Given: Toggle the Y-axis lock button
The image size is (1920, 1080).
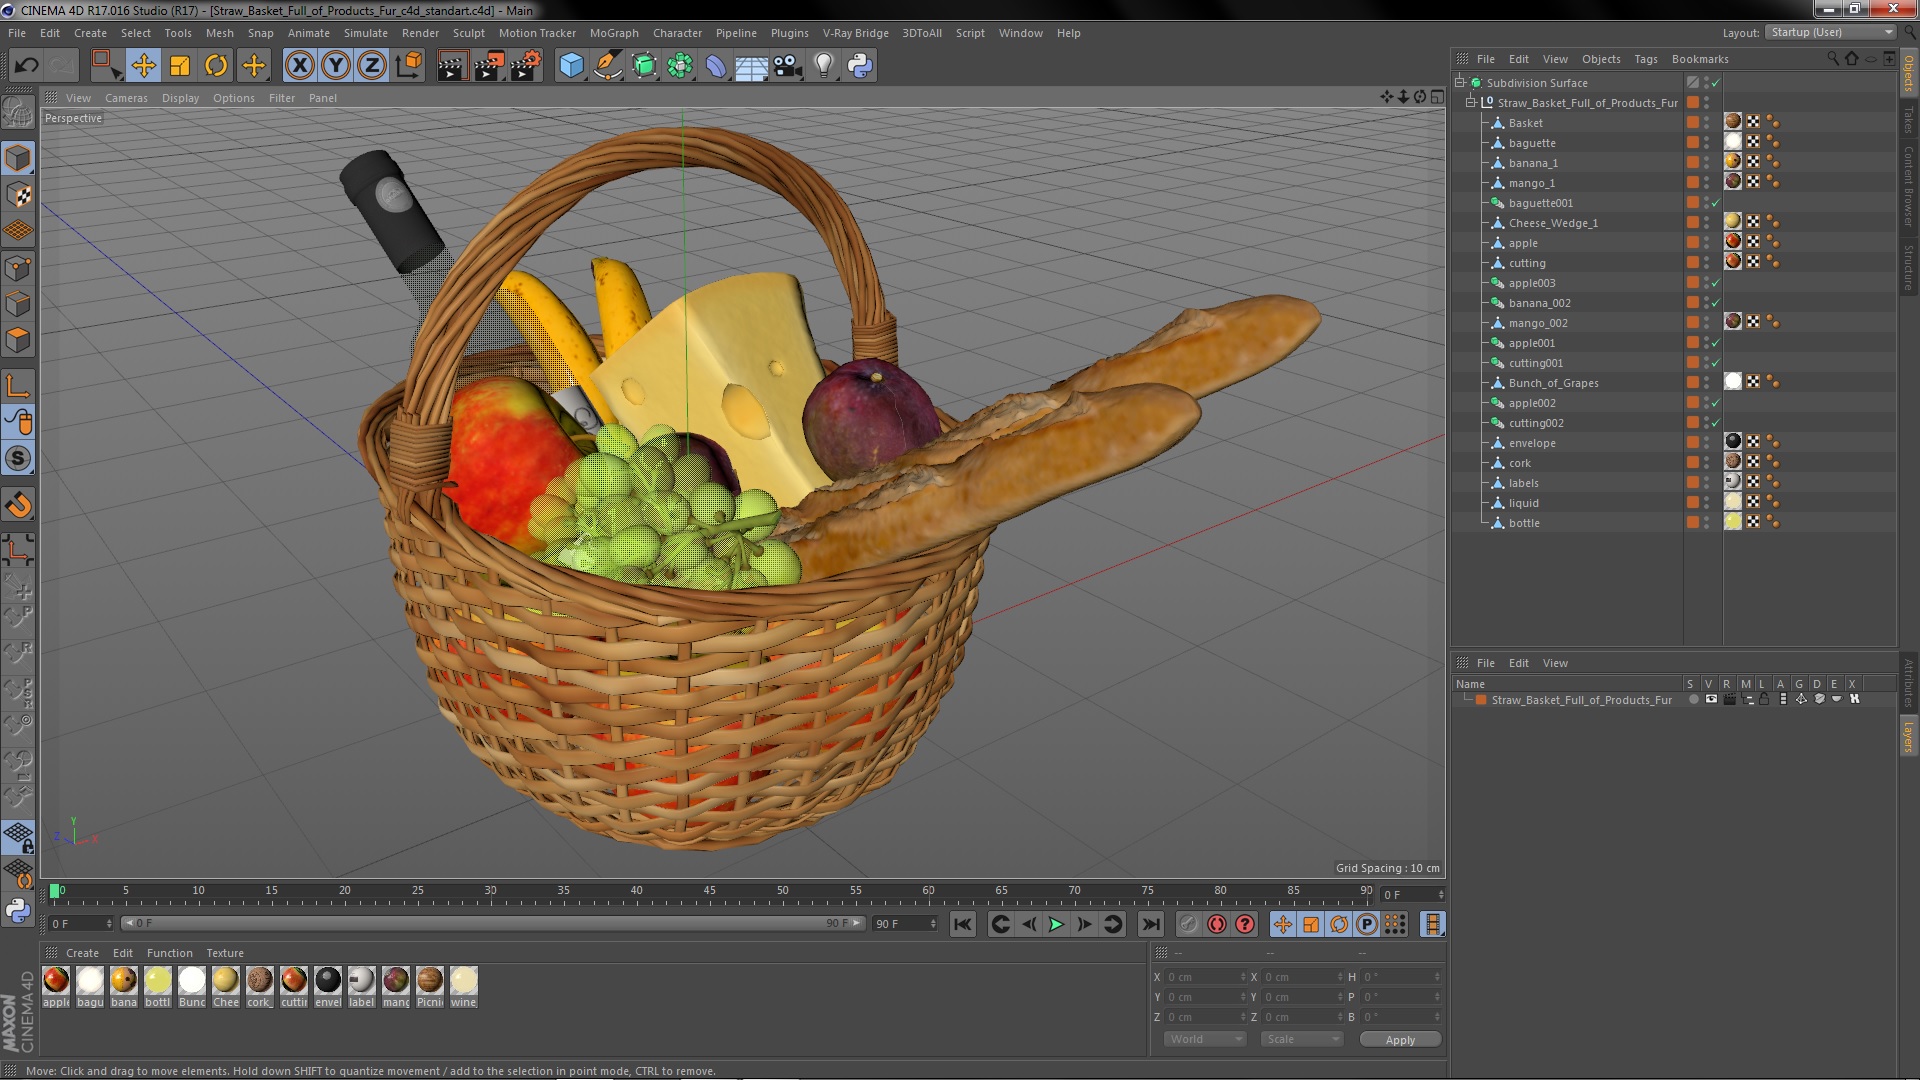Looking at the screenshot, I should (x=336, y=66).
